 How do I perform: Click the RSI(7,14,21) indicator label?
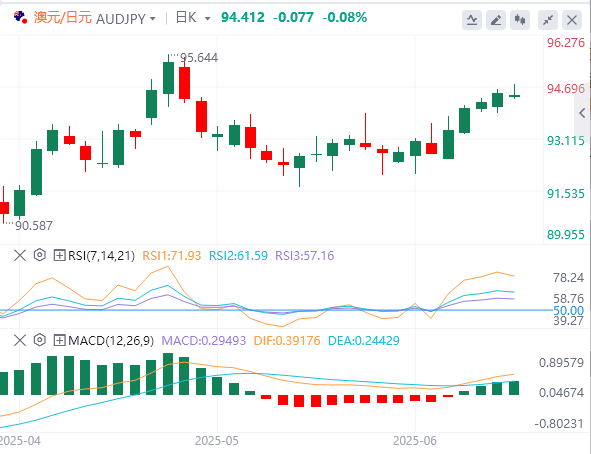(101, 255)
